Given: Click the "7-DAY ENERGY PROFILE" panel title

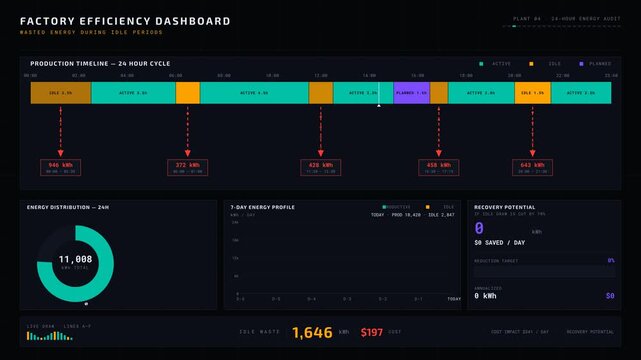Looking at the screenshot, I should (262, 208).
